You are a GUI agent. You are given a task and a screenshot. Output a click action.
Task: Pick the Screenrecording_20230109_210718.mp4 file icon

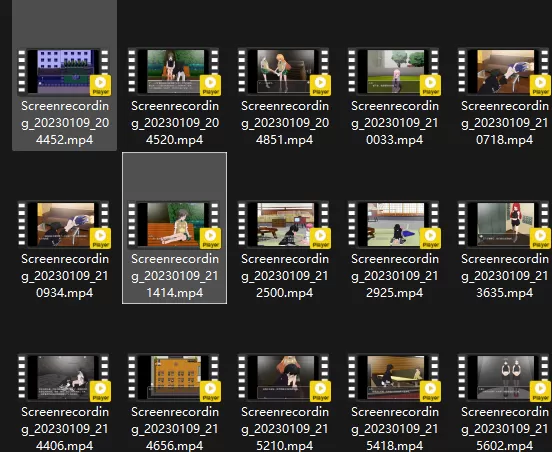pyautogui.click(x=504, y=72)
